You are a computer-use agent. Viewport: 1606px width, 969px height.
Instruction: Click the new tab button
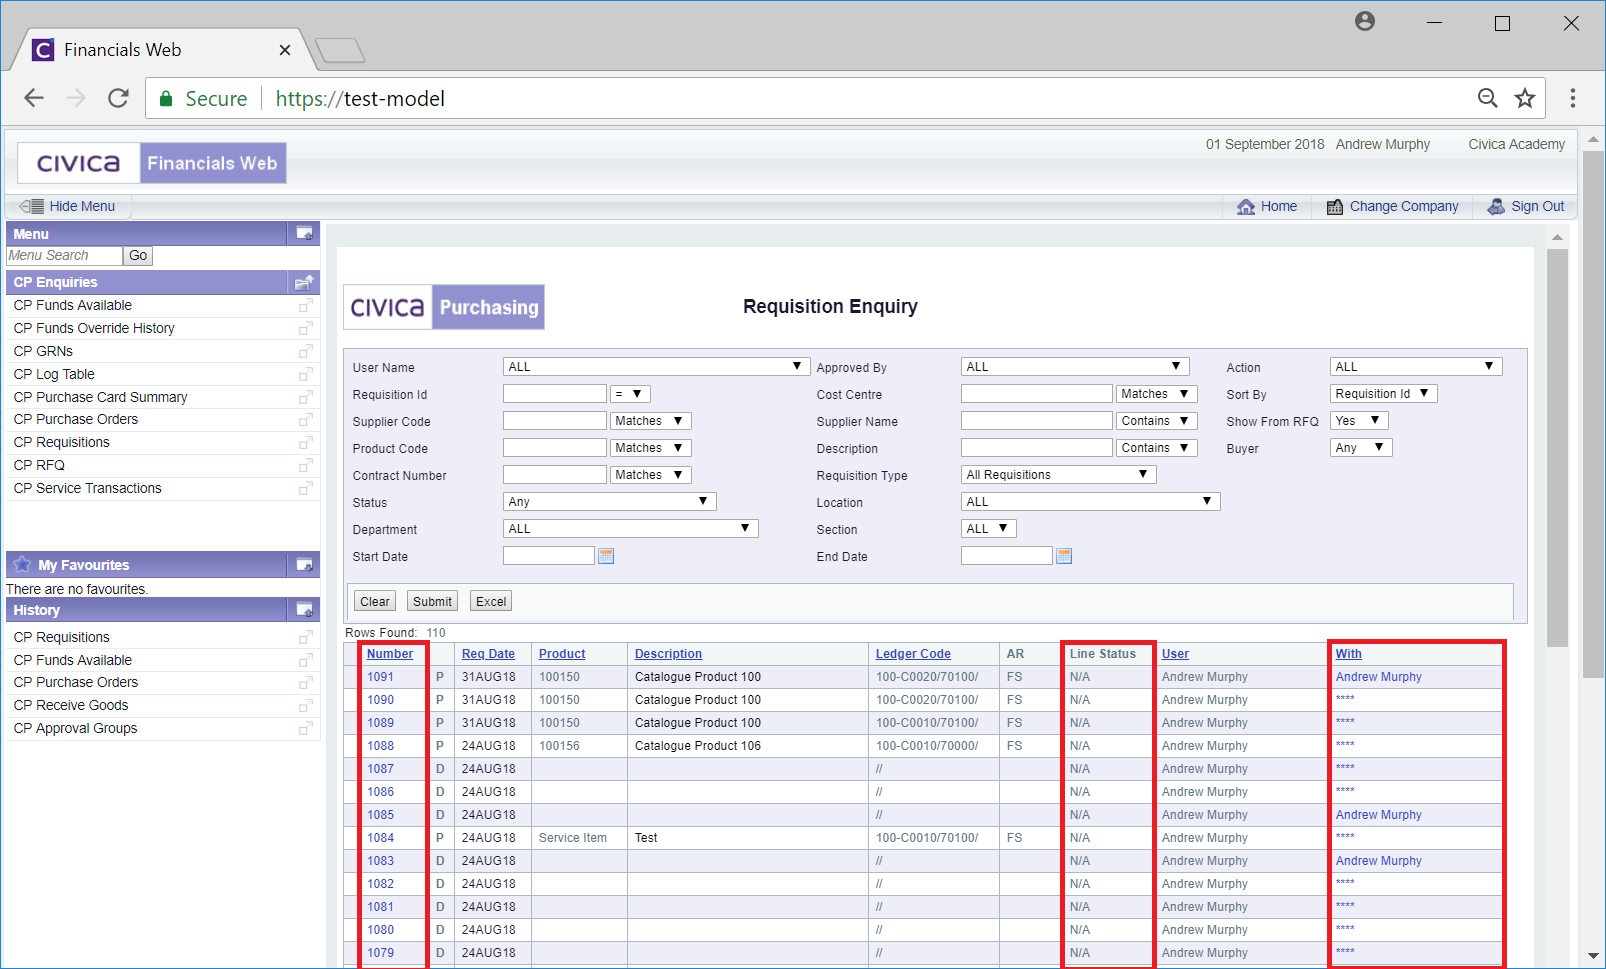(x=339, y=50)
